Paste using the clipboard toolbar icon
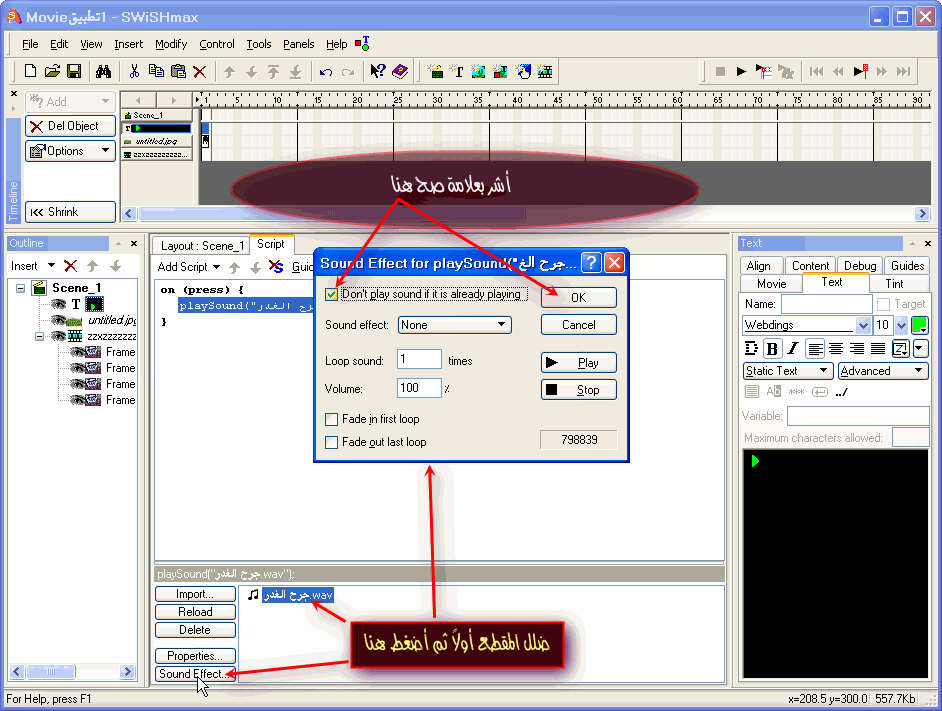The image size is (942, 711). (x=178, y=72)
